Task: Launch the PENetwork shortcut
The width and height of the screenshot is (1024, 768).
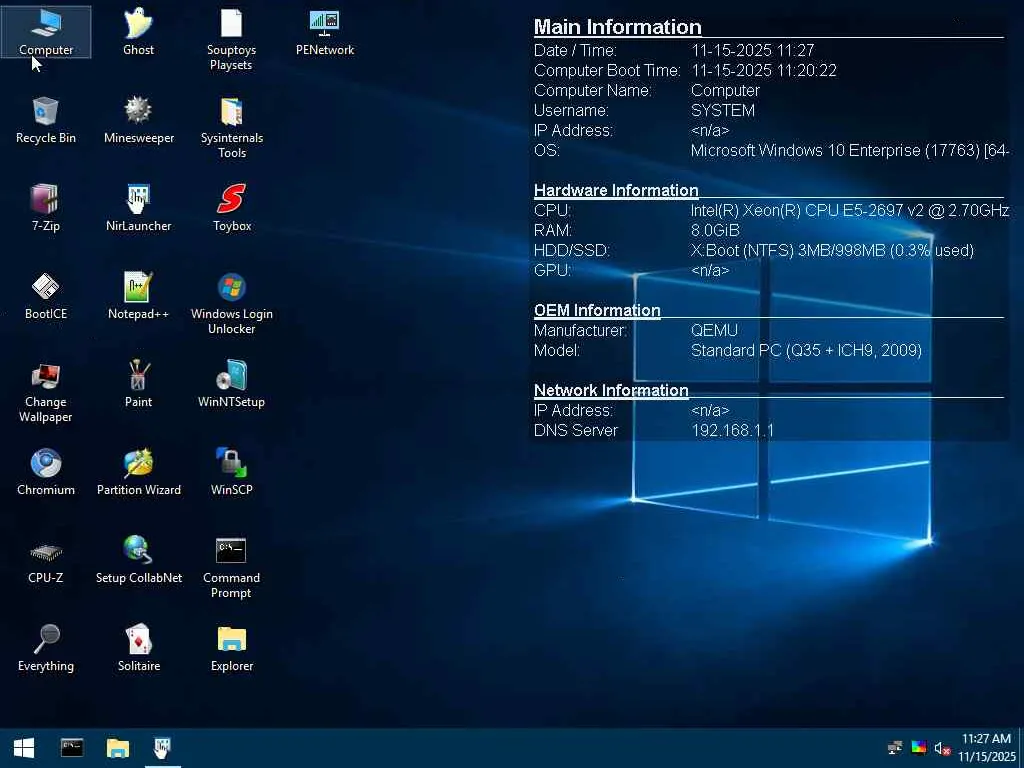Action: coord(325,32)
